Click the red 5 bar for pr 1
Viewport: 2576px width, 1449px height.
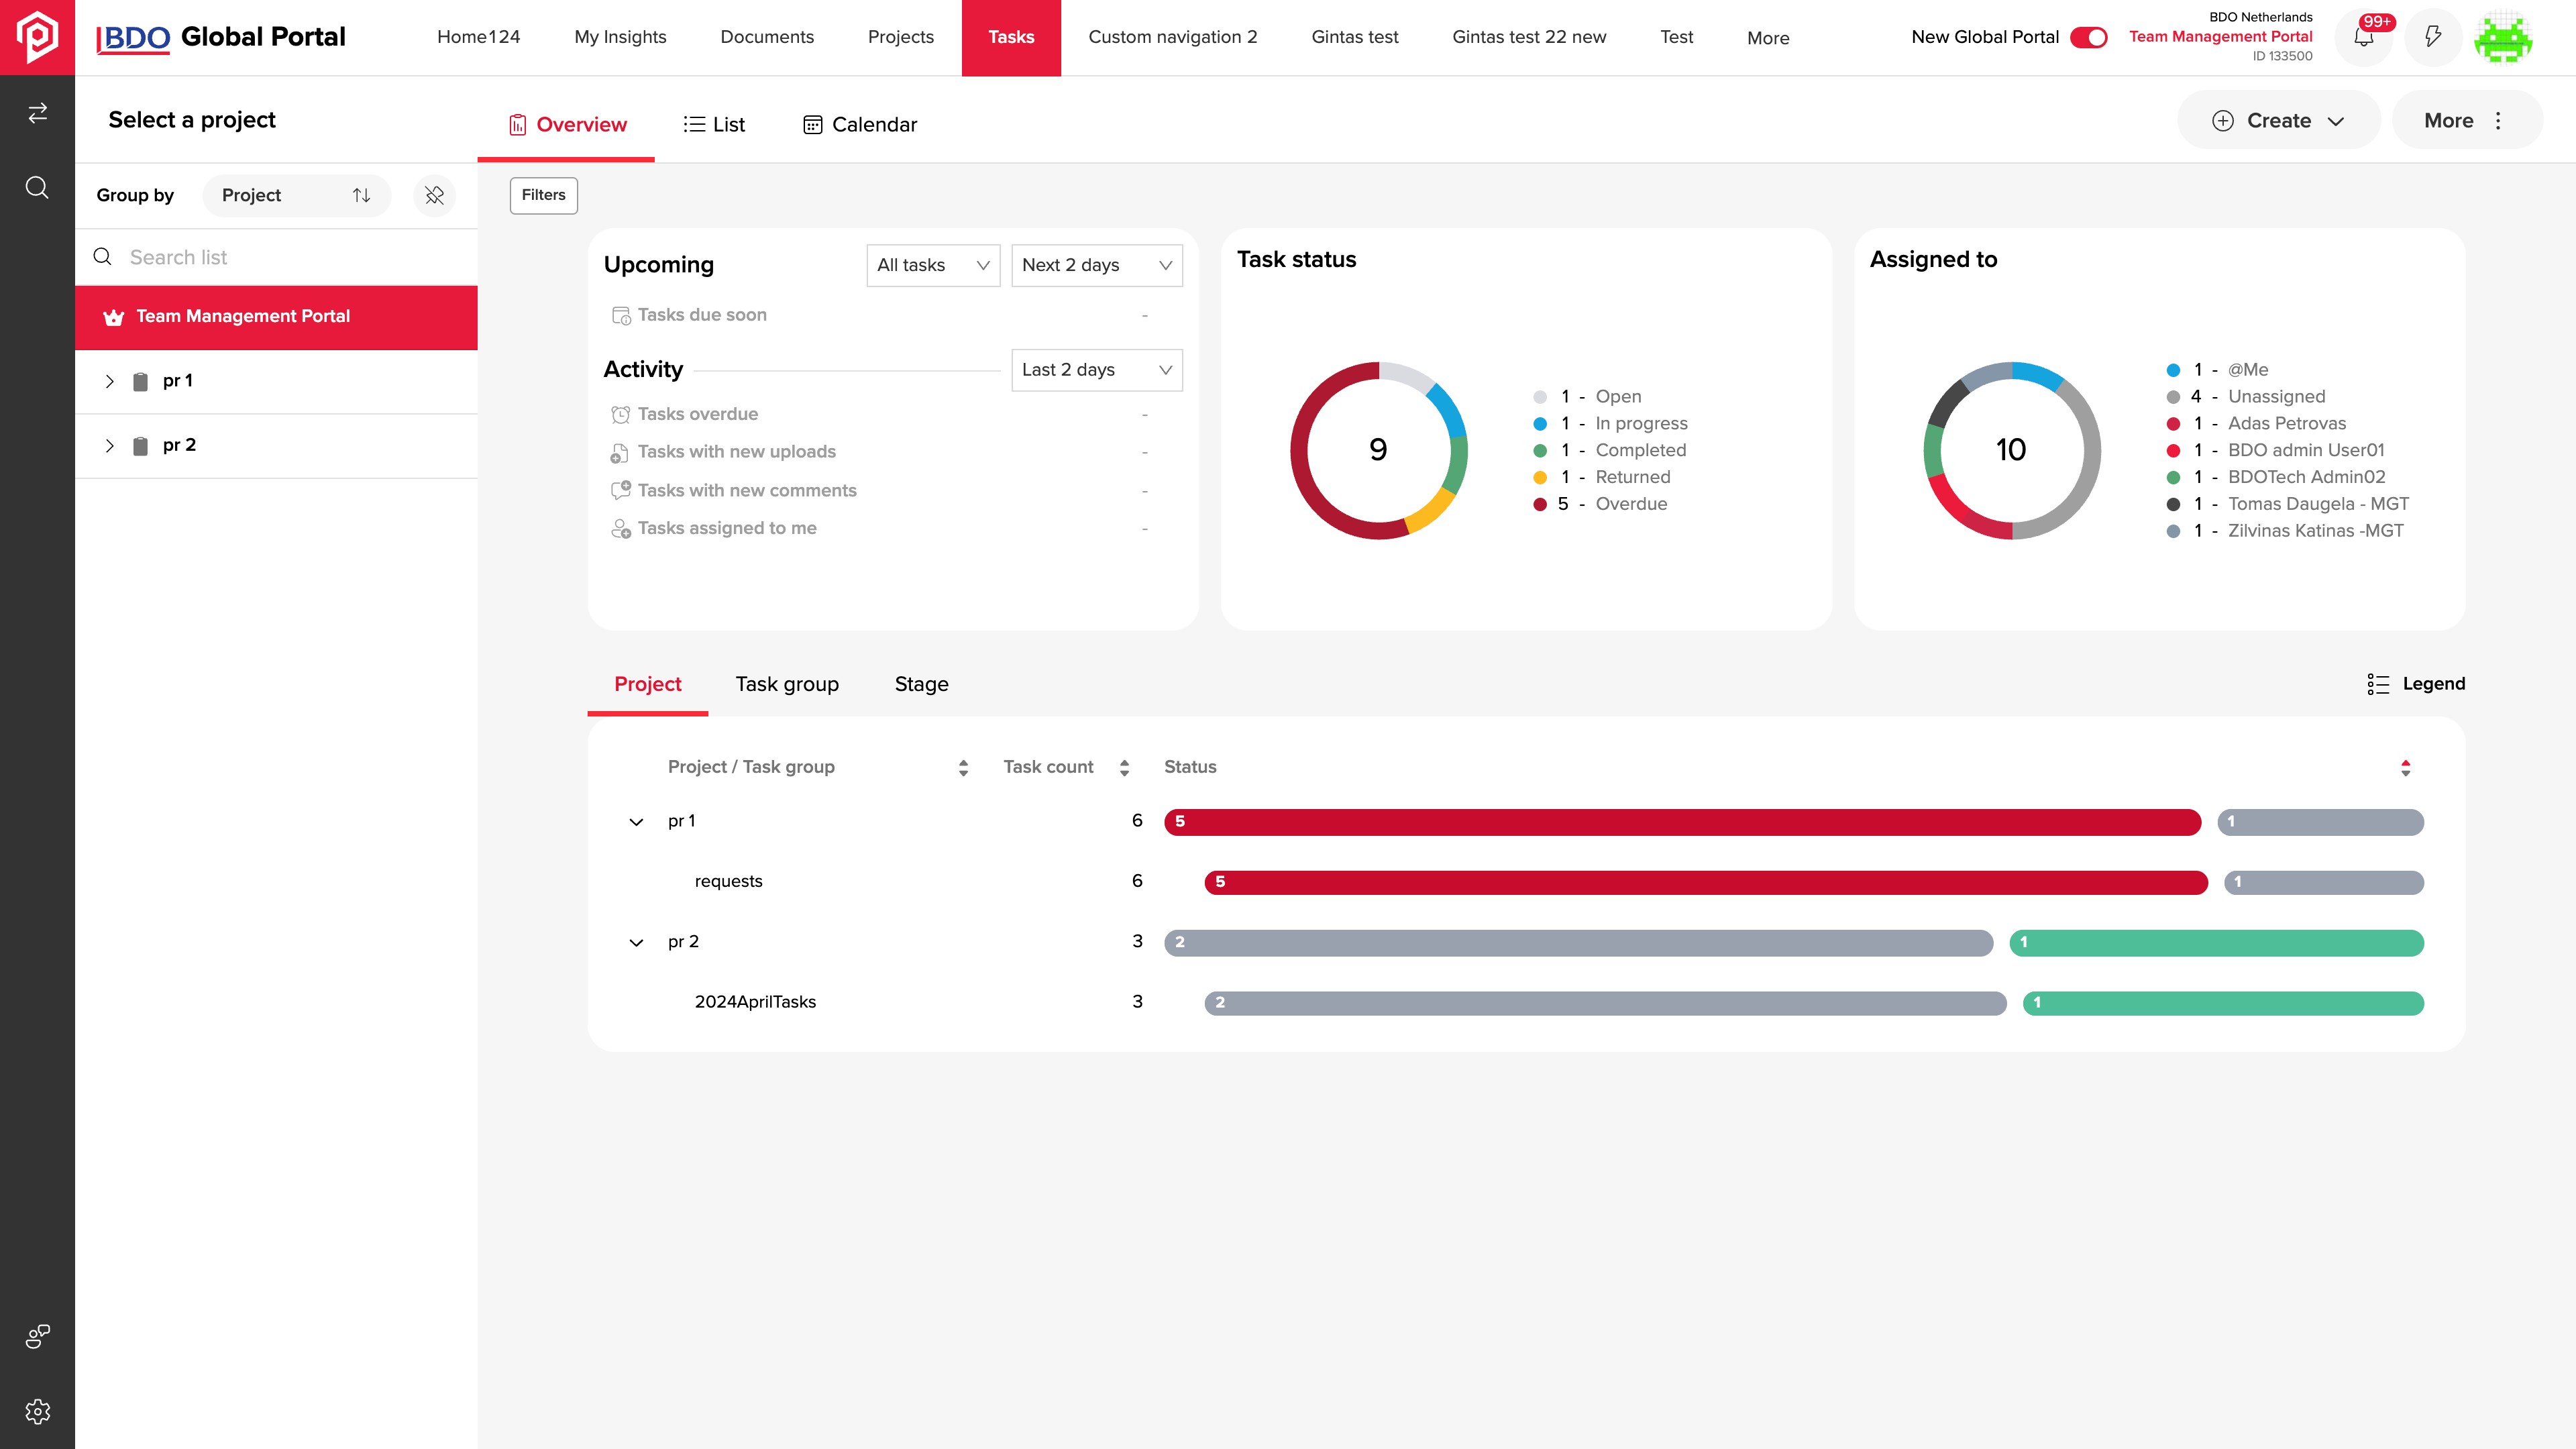1682,822
